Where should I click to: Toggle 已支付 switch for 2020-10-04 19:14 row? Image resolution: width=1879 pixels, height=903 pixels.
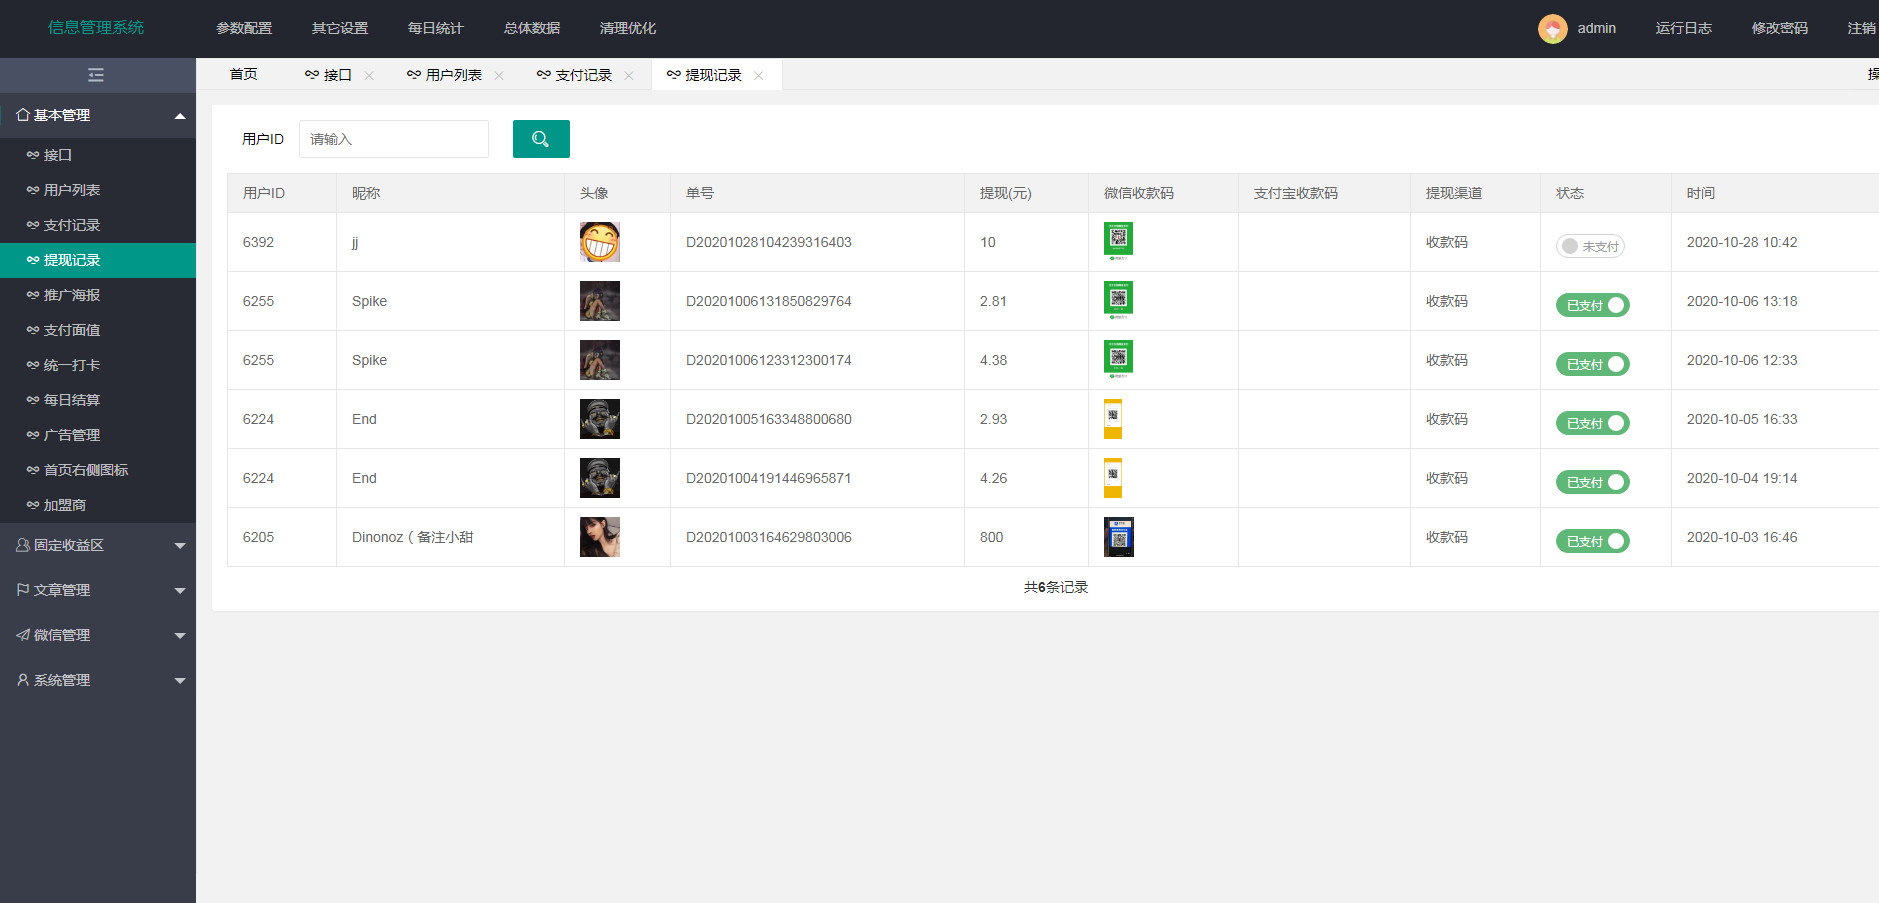coord(1593,482)
